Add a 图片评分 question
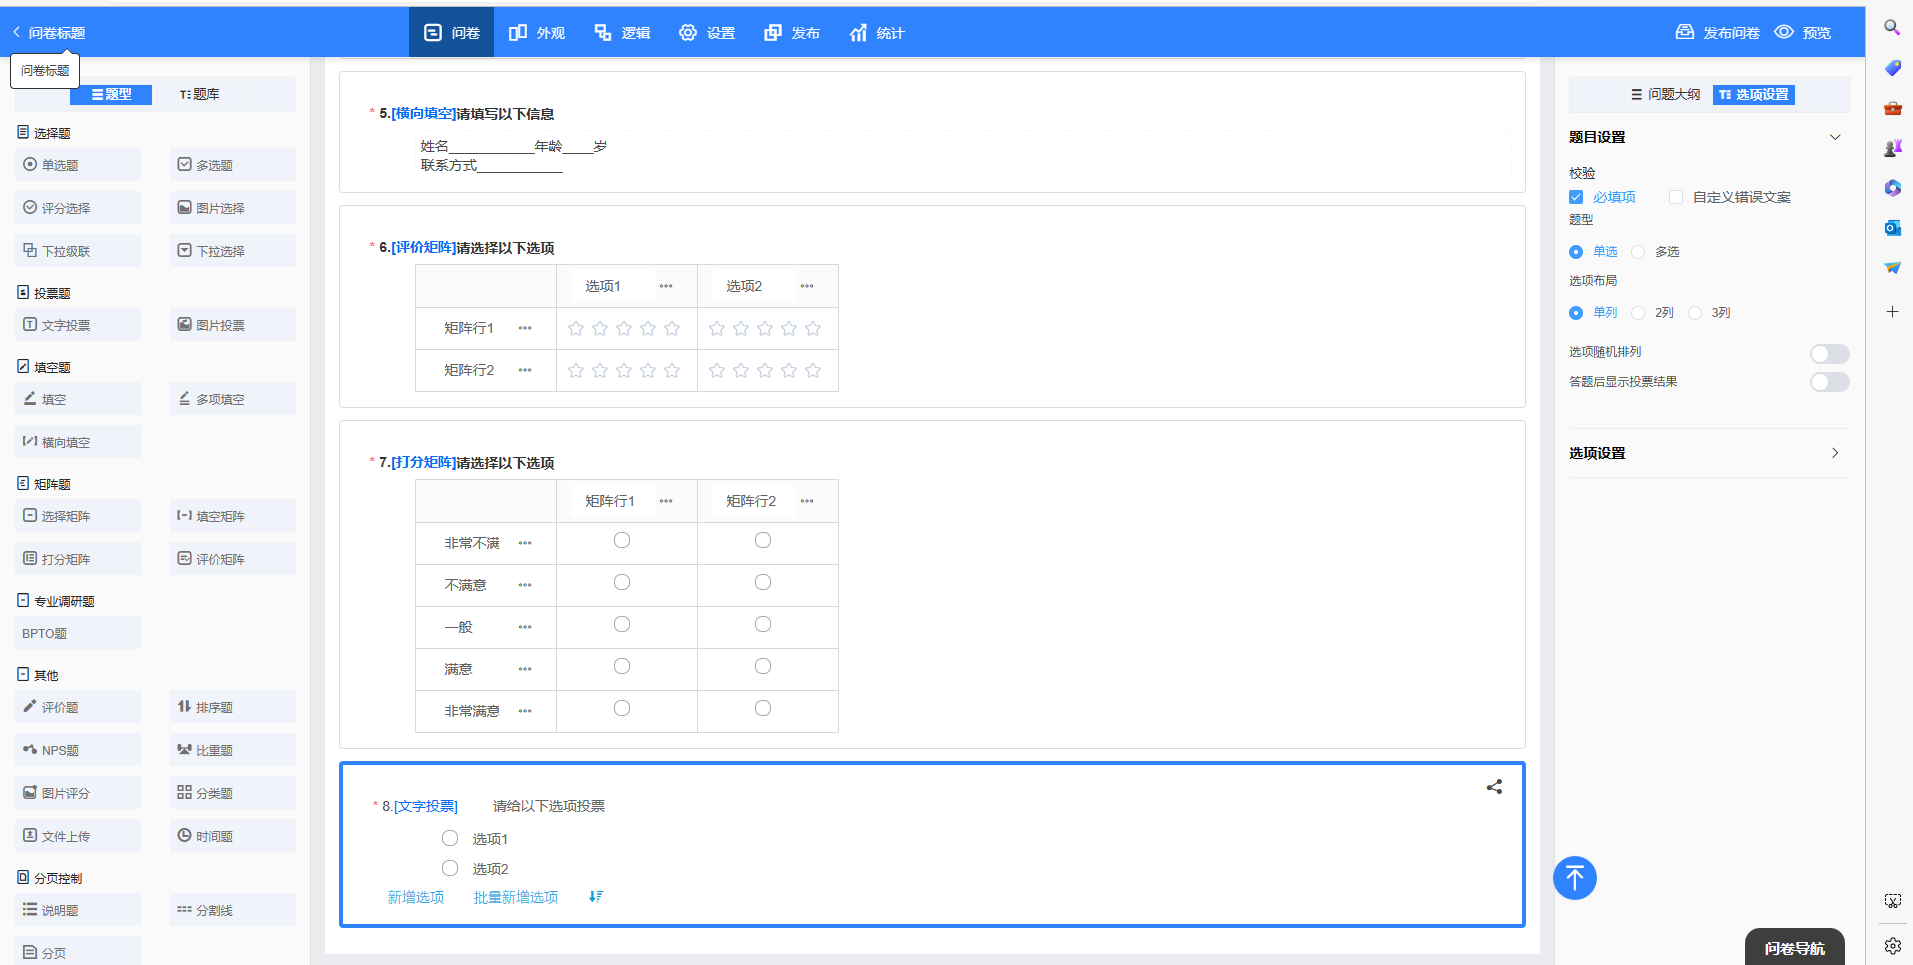 coord(78,793)
